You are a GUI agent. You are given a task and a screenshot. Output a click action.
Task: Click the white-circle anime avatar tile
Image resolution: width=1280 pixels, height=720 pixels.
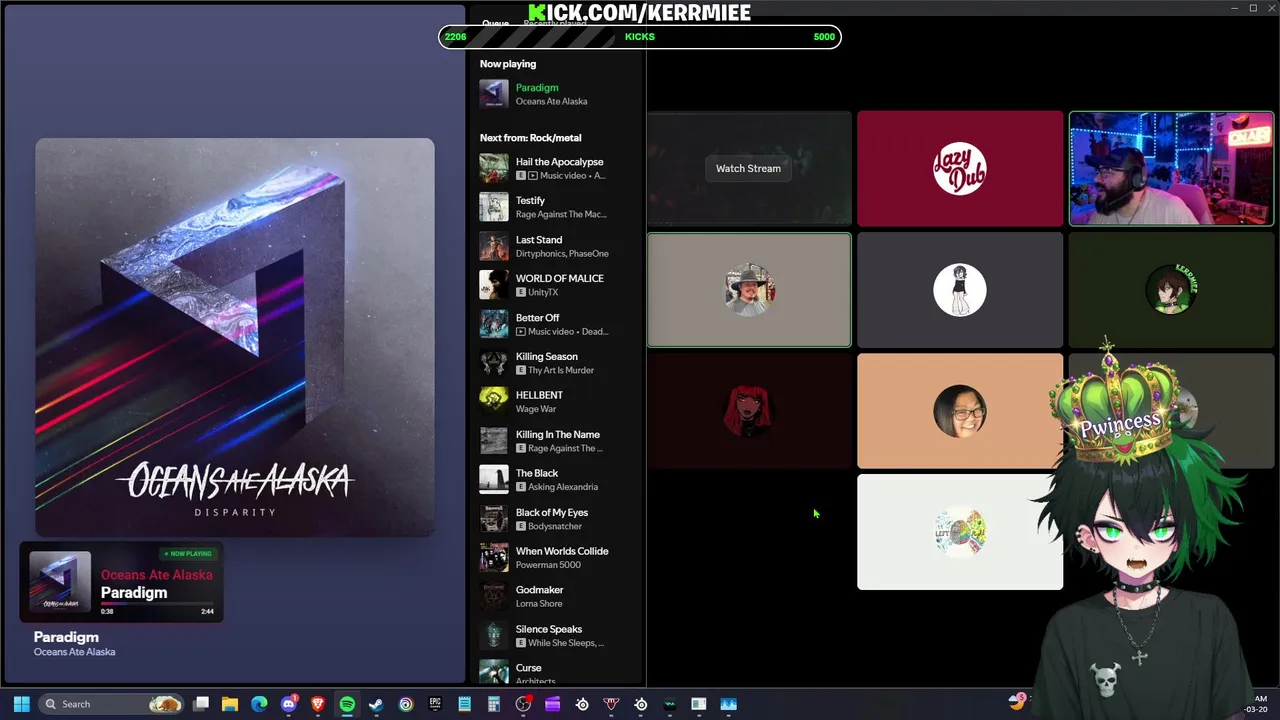pos(960,290)
